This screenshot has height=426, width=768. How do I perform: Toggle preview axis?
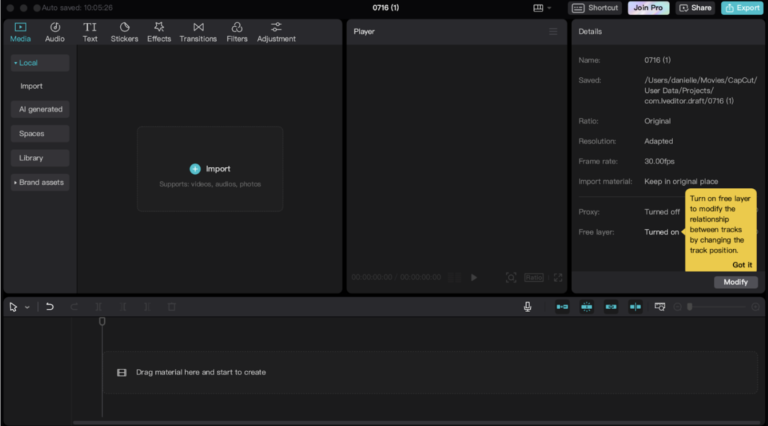click(x=635, y=307)
